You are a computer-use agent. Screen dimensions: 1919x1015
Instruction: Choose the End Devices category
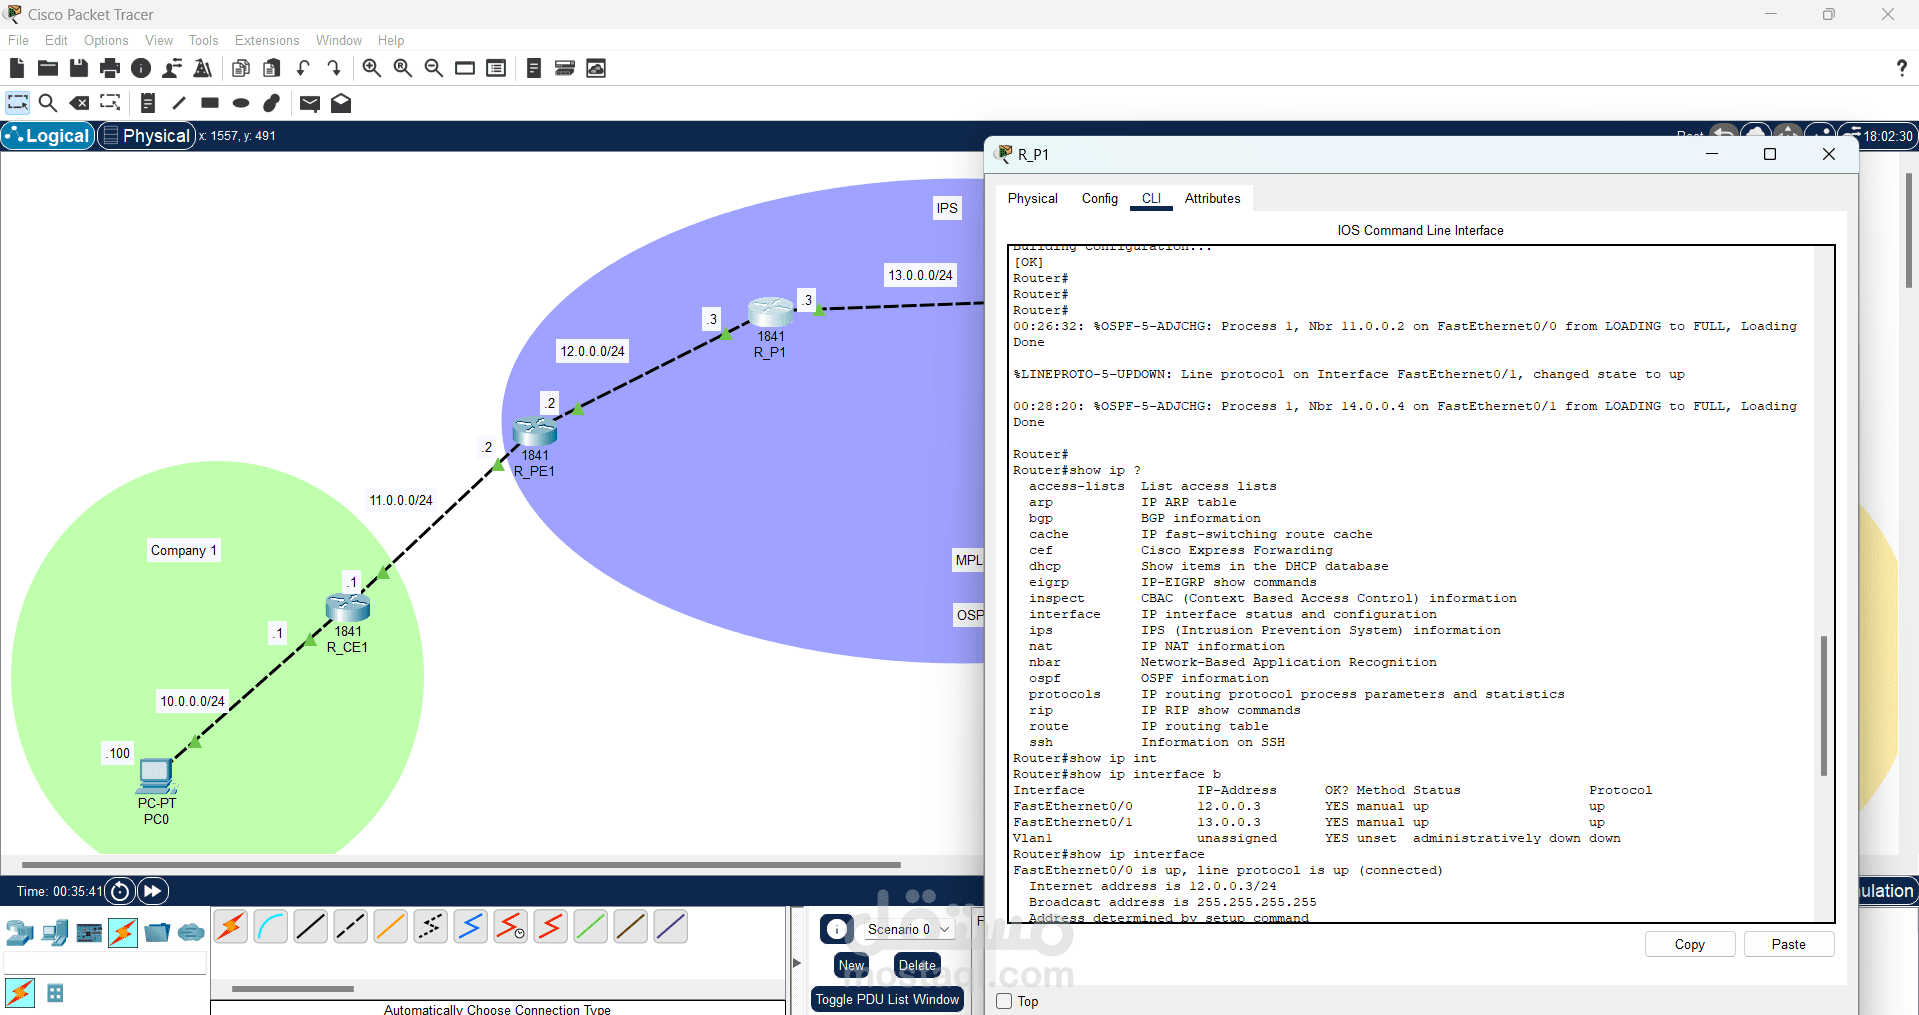[x=55, y=933]
